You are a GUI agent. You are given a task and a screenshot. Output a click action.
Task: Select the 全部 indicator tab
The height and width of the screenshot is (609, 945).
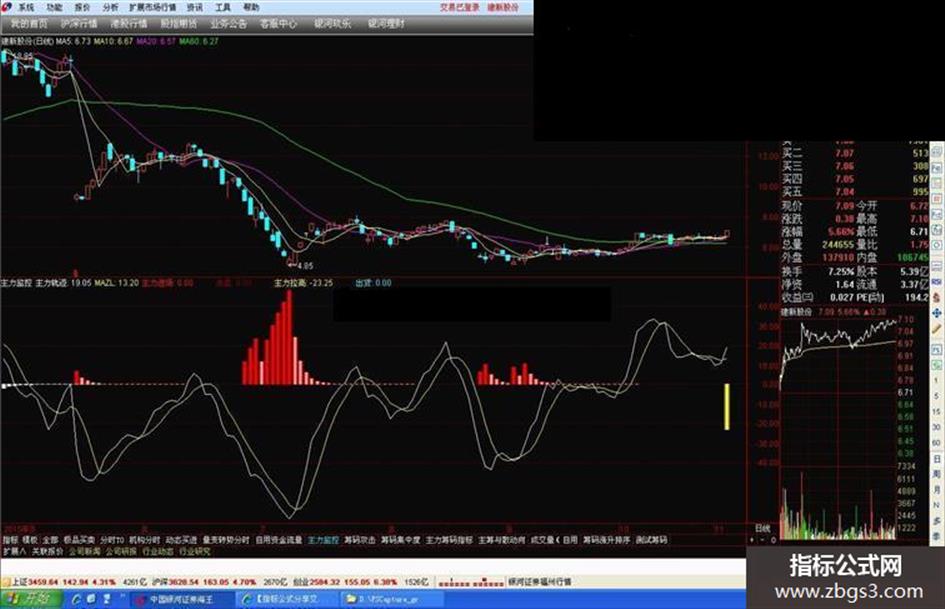pos(50,540)
